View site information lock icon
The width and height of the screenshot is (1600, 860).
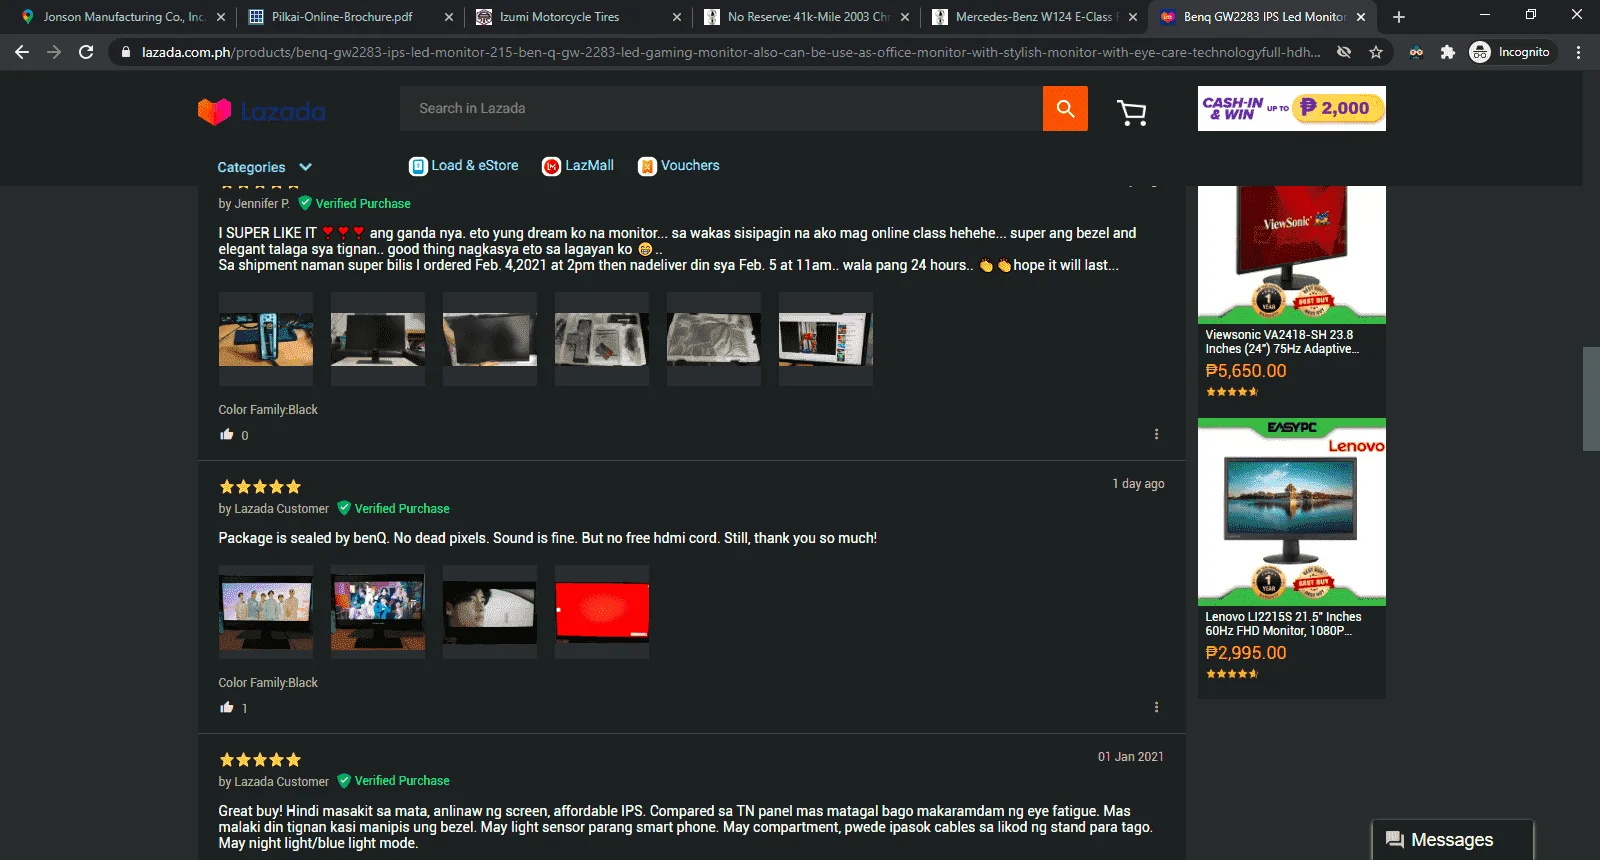pyautogui.click(x=125, y=52)
